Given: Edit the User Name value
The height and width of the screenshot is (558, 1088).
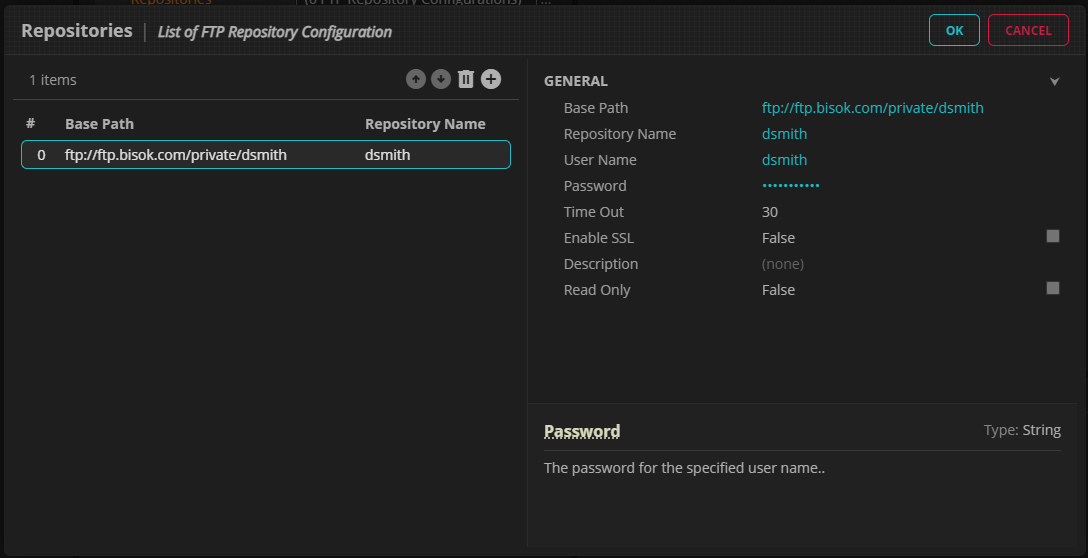Looking at the screenshot, I should [x=785, y=160].
